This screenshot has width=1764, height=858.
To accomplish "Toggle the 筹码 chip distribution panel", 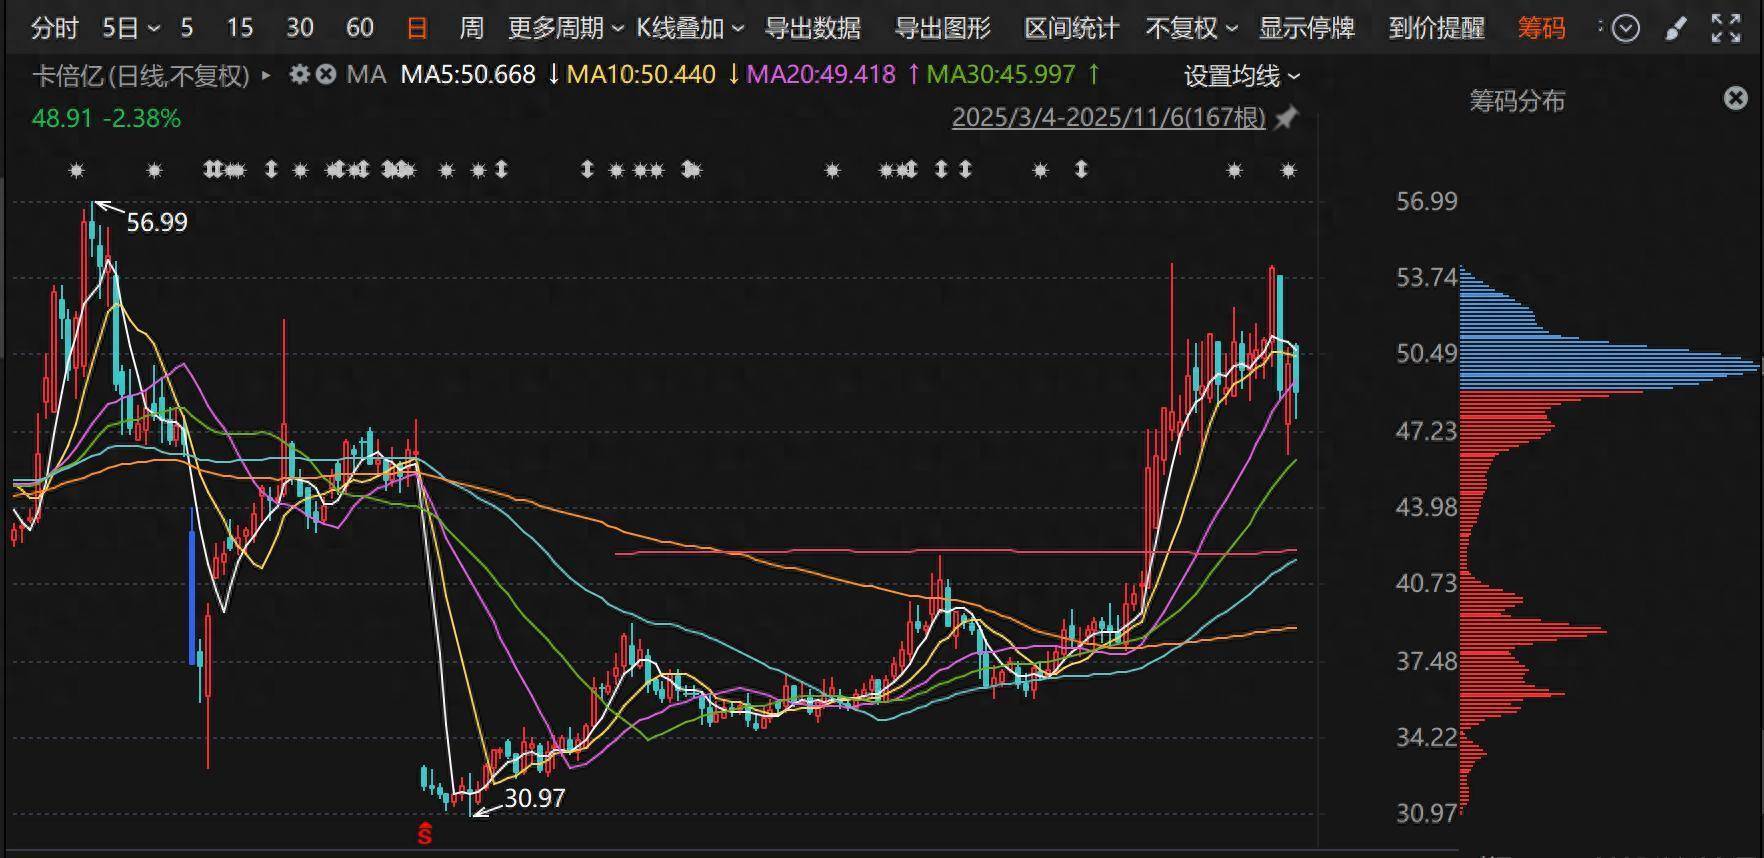I will (1541, 28).
